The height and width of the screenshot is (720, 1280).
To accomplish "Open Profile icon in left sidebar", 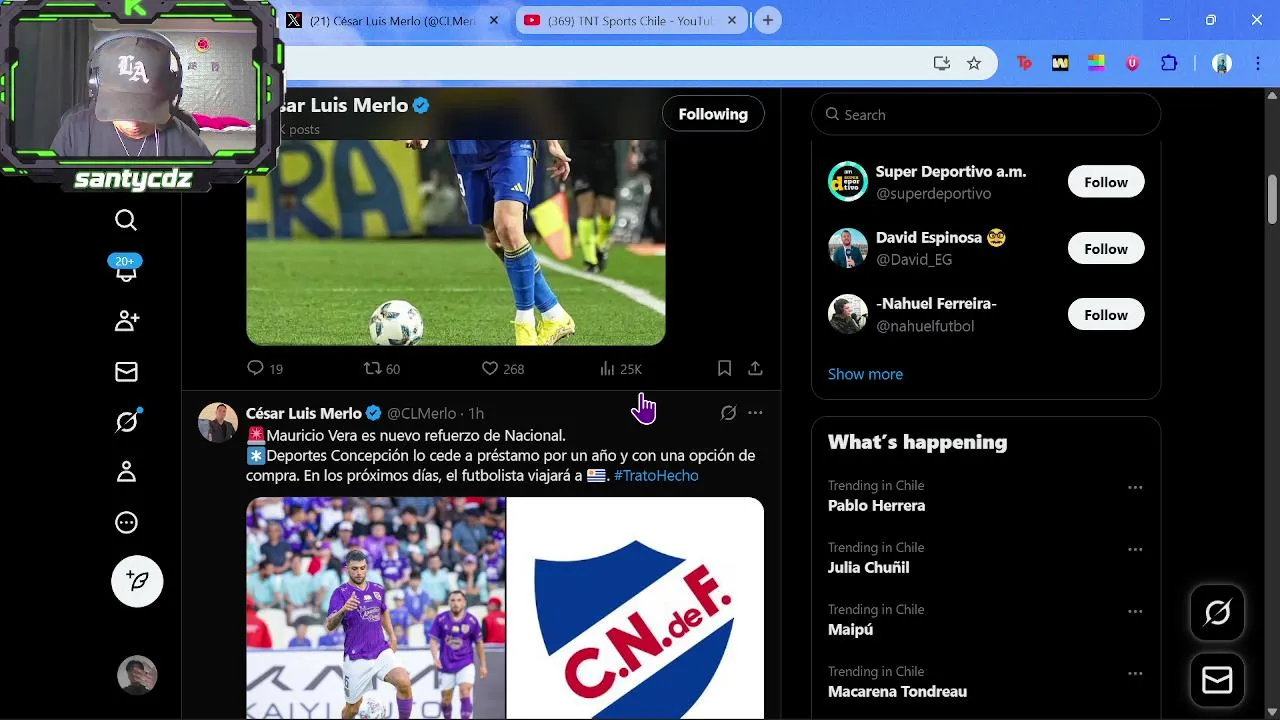I will pyautogui.click(x=126, y=472).
